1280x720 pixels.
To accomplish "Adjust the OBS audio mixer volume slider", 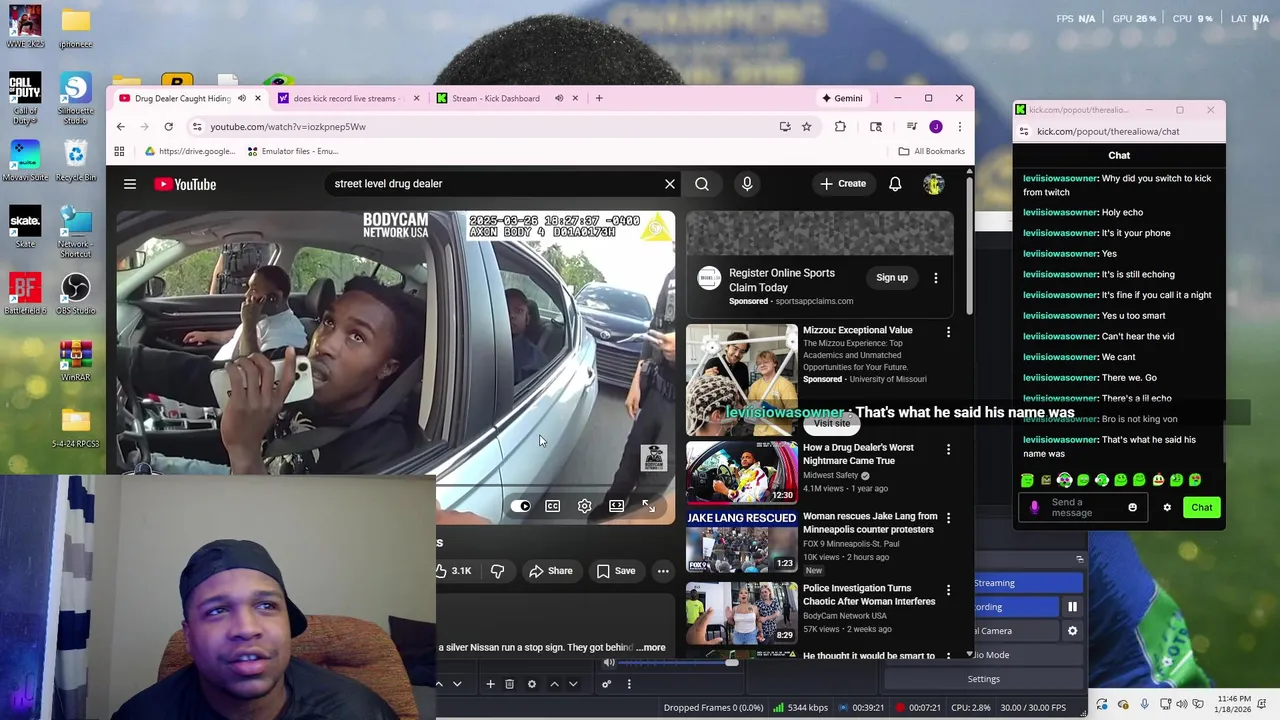I will [676, 663].
